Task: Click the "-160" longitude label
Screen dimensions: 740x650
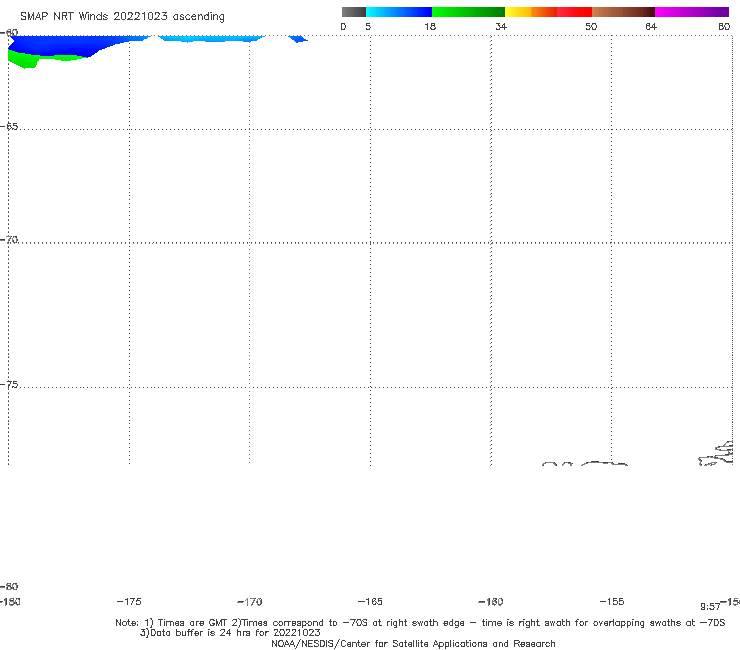Action: pos(491,601)
